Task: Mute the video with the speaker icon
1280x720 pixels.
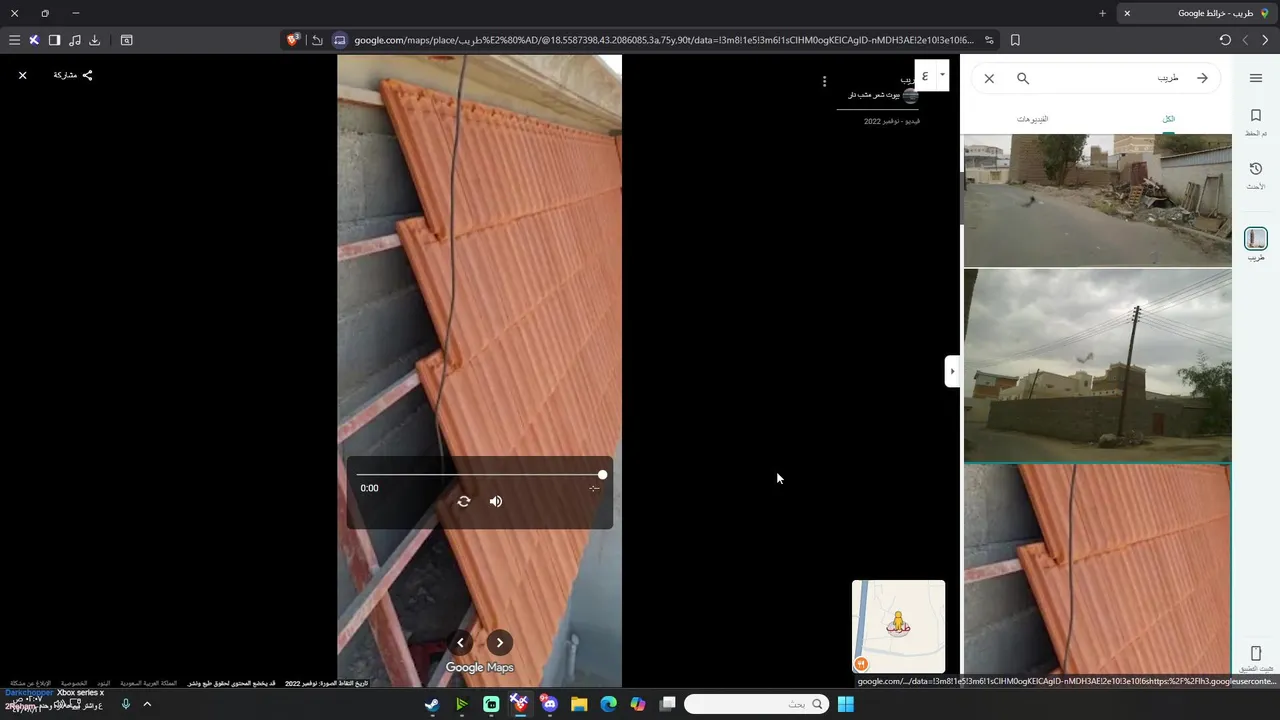Action: [496, 501]
